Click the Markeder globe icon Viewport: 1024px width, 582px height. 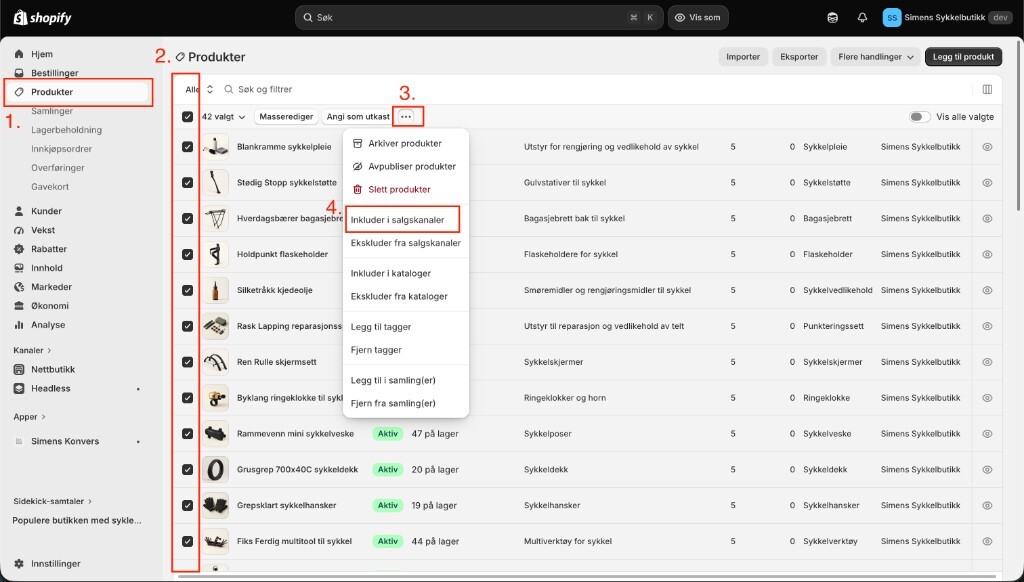19,287
